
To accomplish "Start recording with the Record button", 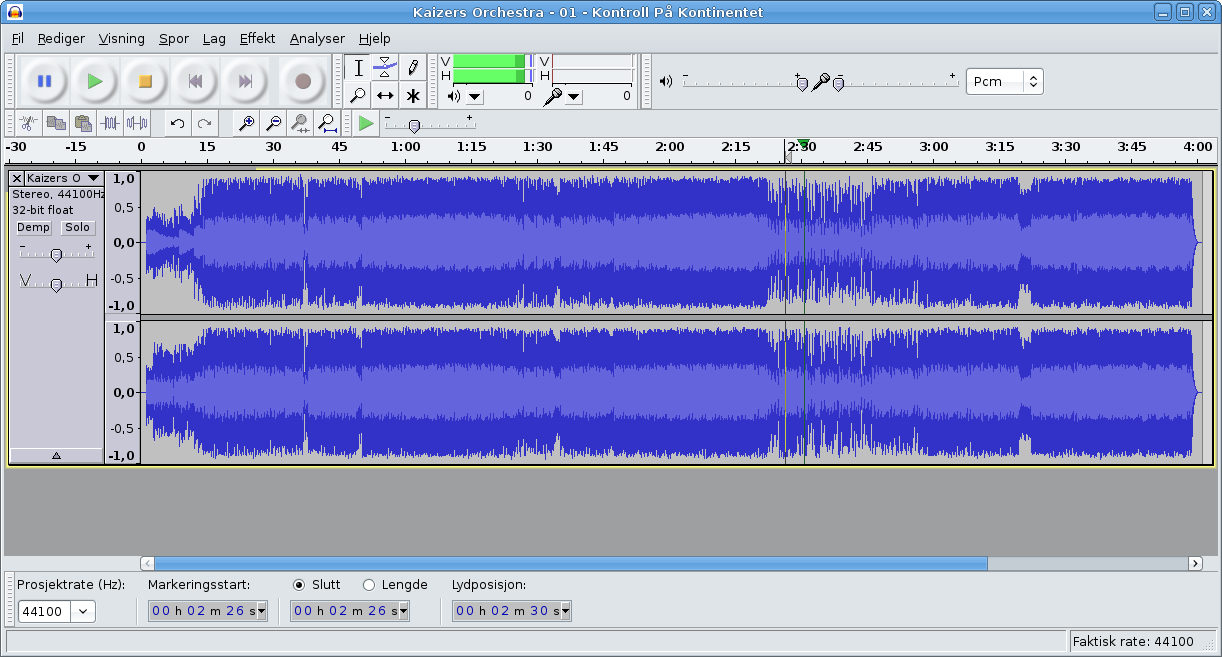I will [x=303, y=81].
